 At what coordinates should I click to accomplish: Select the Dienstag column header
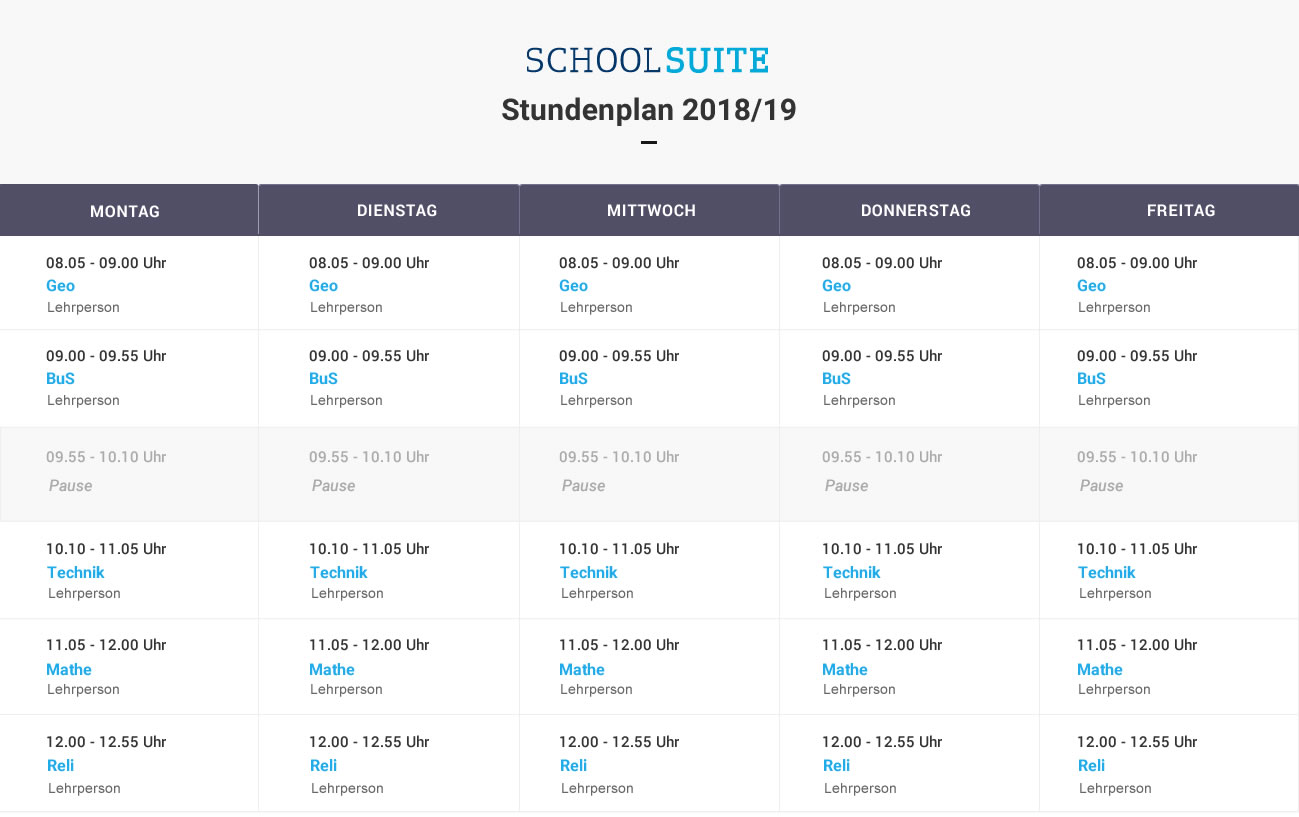click(397, 211)
